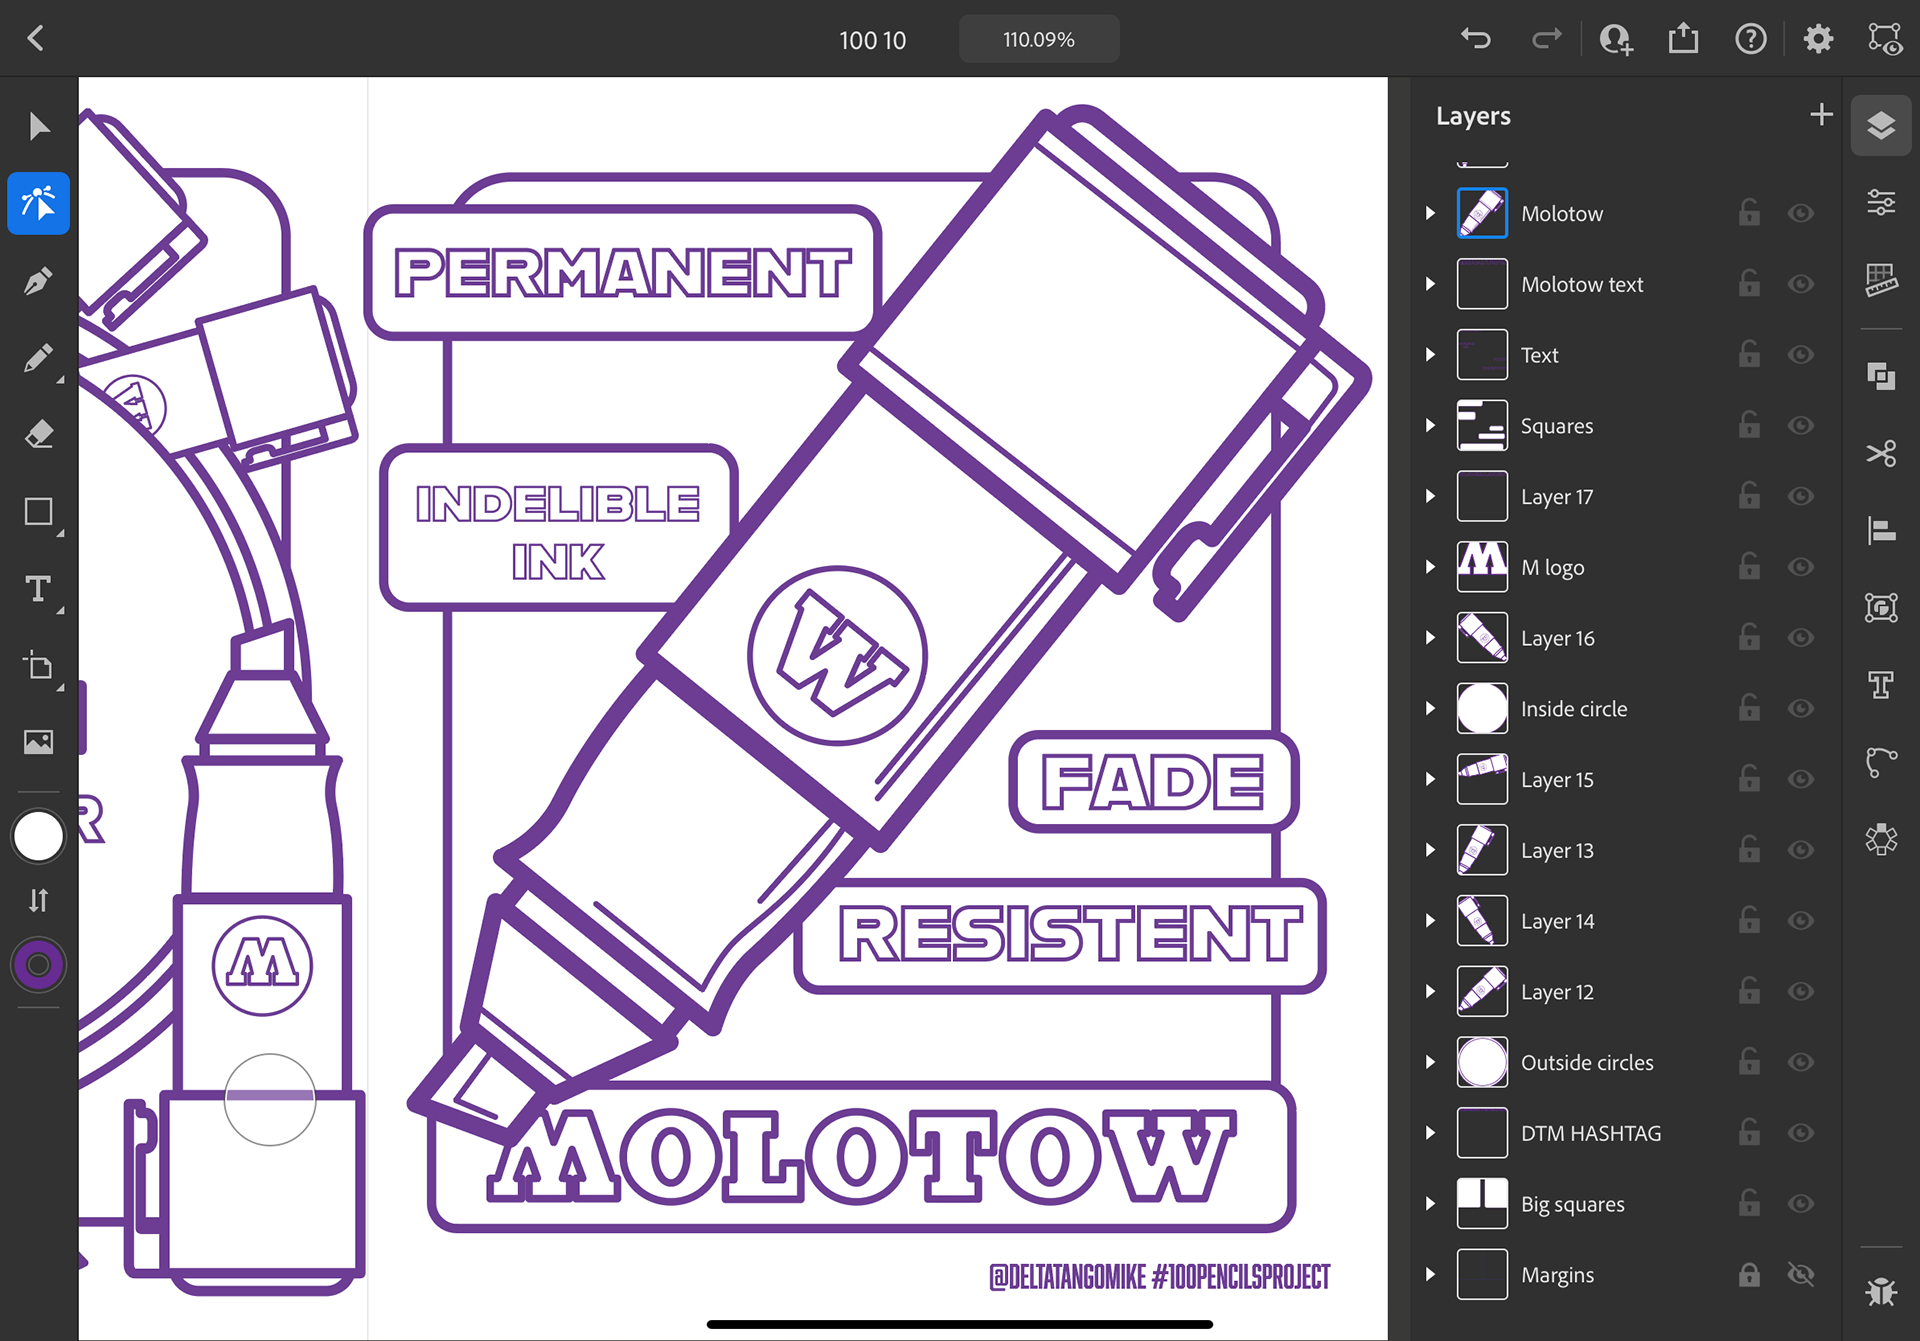Expand the Big squares layer
The width and height of the screenshot is (1920, 1341).
(1431, 1203)
